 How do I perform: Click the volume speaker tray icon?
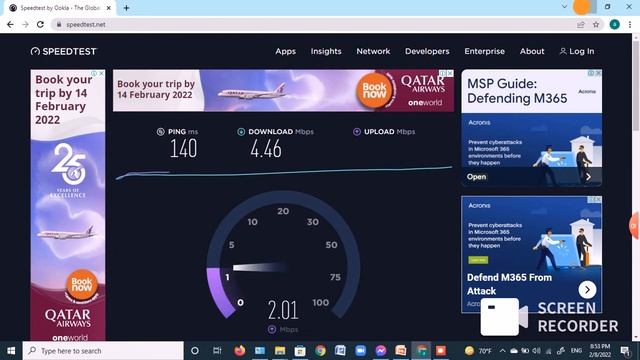[537, 351]
